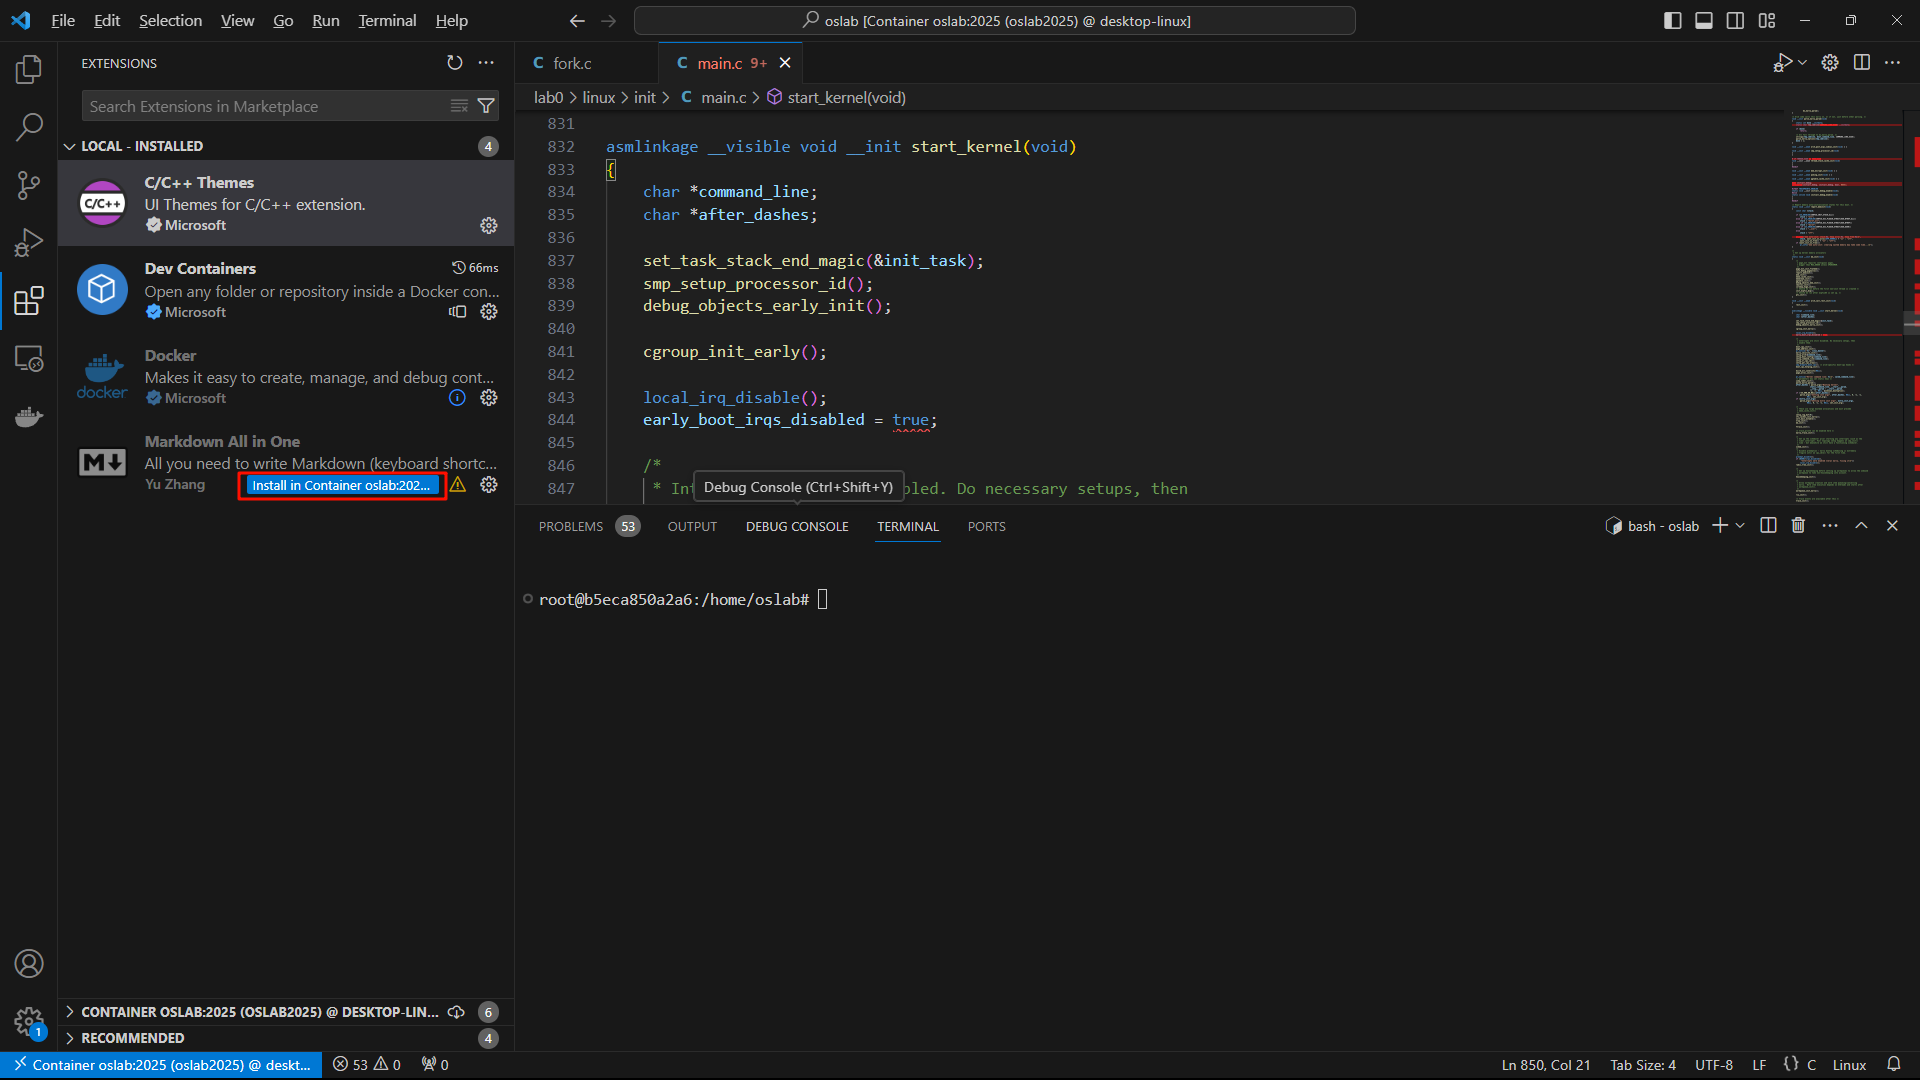The width and height of the screenshot is (1920, 1080).
Task: Toggle the bottom panel layout button
Action: (1704, 21)
